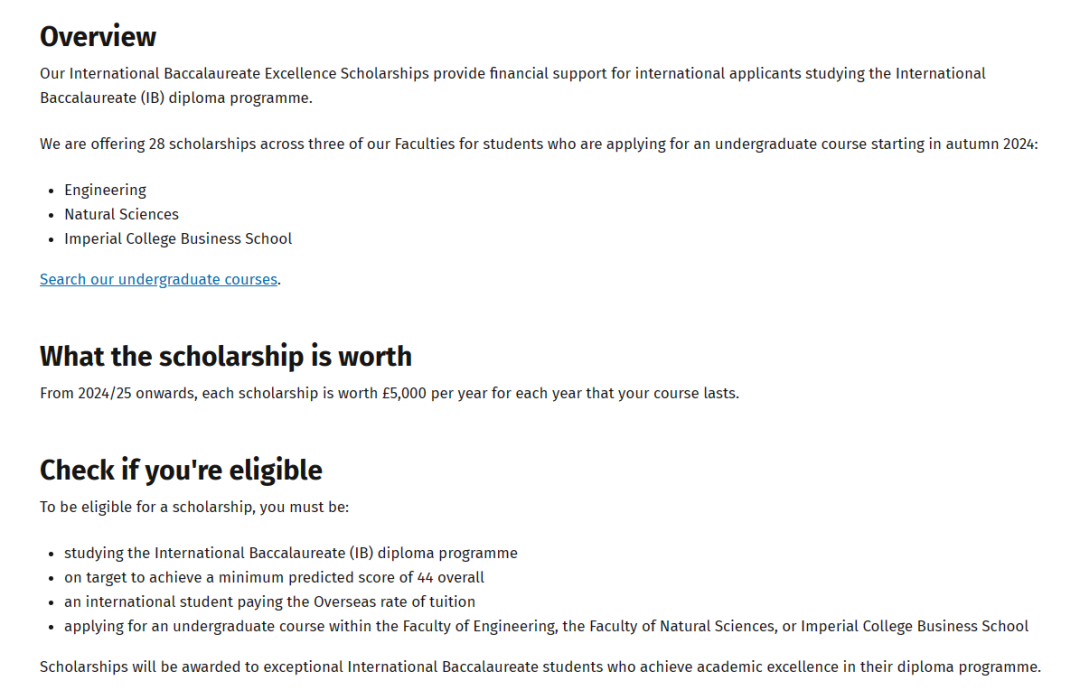The width and height of the screenshot is (1080, 690).
Task: Click the Natural Sciences list item
Action: tap(121, 214)
